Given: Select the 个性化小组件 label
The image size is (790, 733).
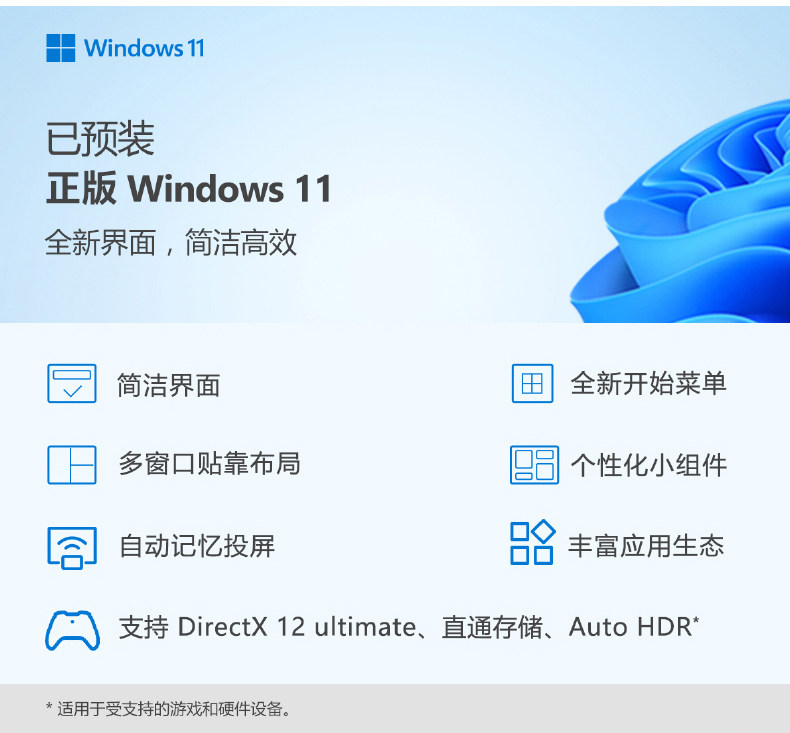Looking at the screenshot, I should click(649, 464).
